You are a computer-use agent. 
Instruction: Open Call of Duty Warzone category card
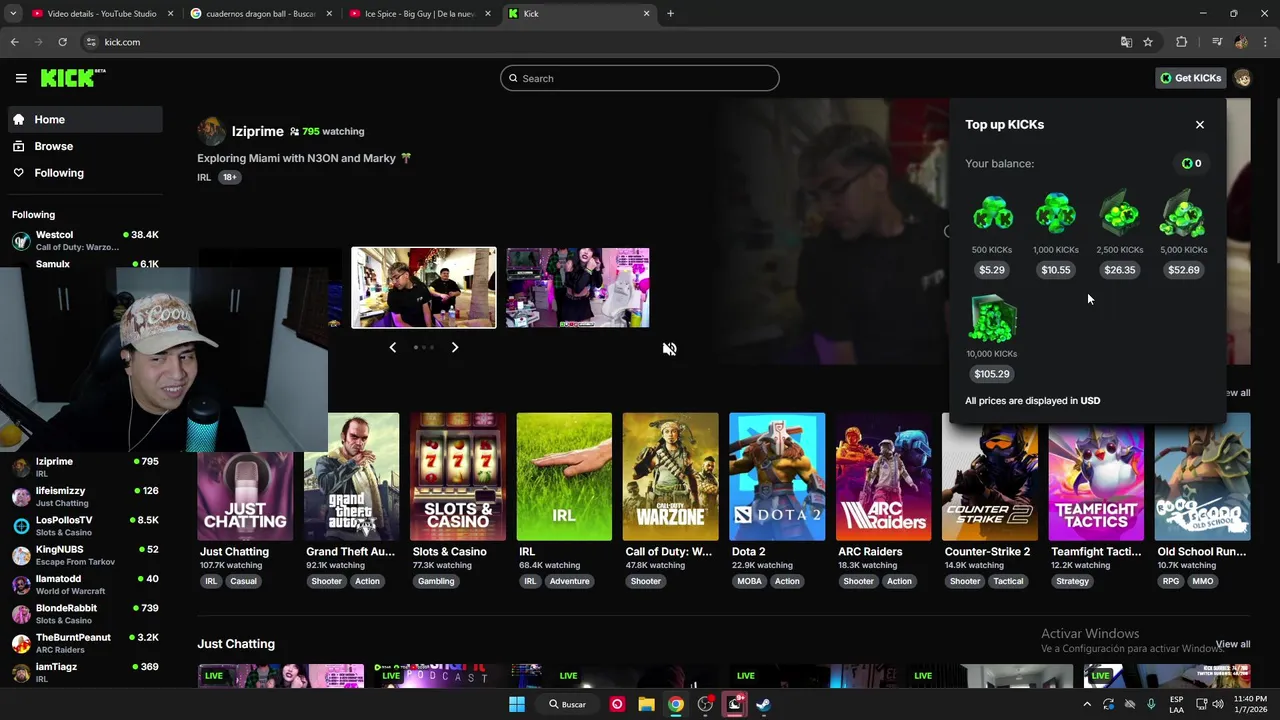click(670, 477)
